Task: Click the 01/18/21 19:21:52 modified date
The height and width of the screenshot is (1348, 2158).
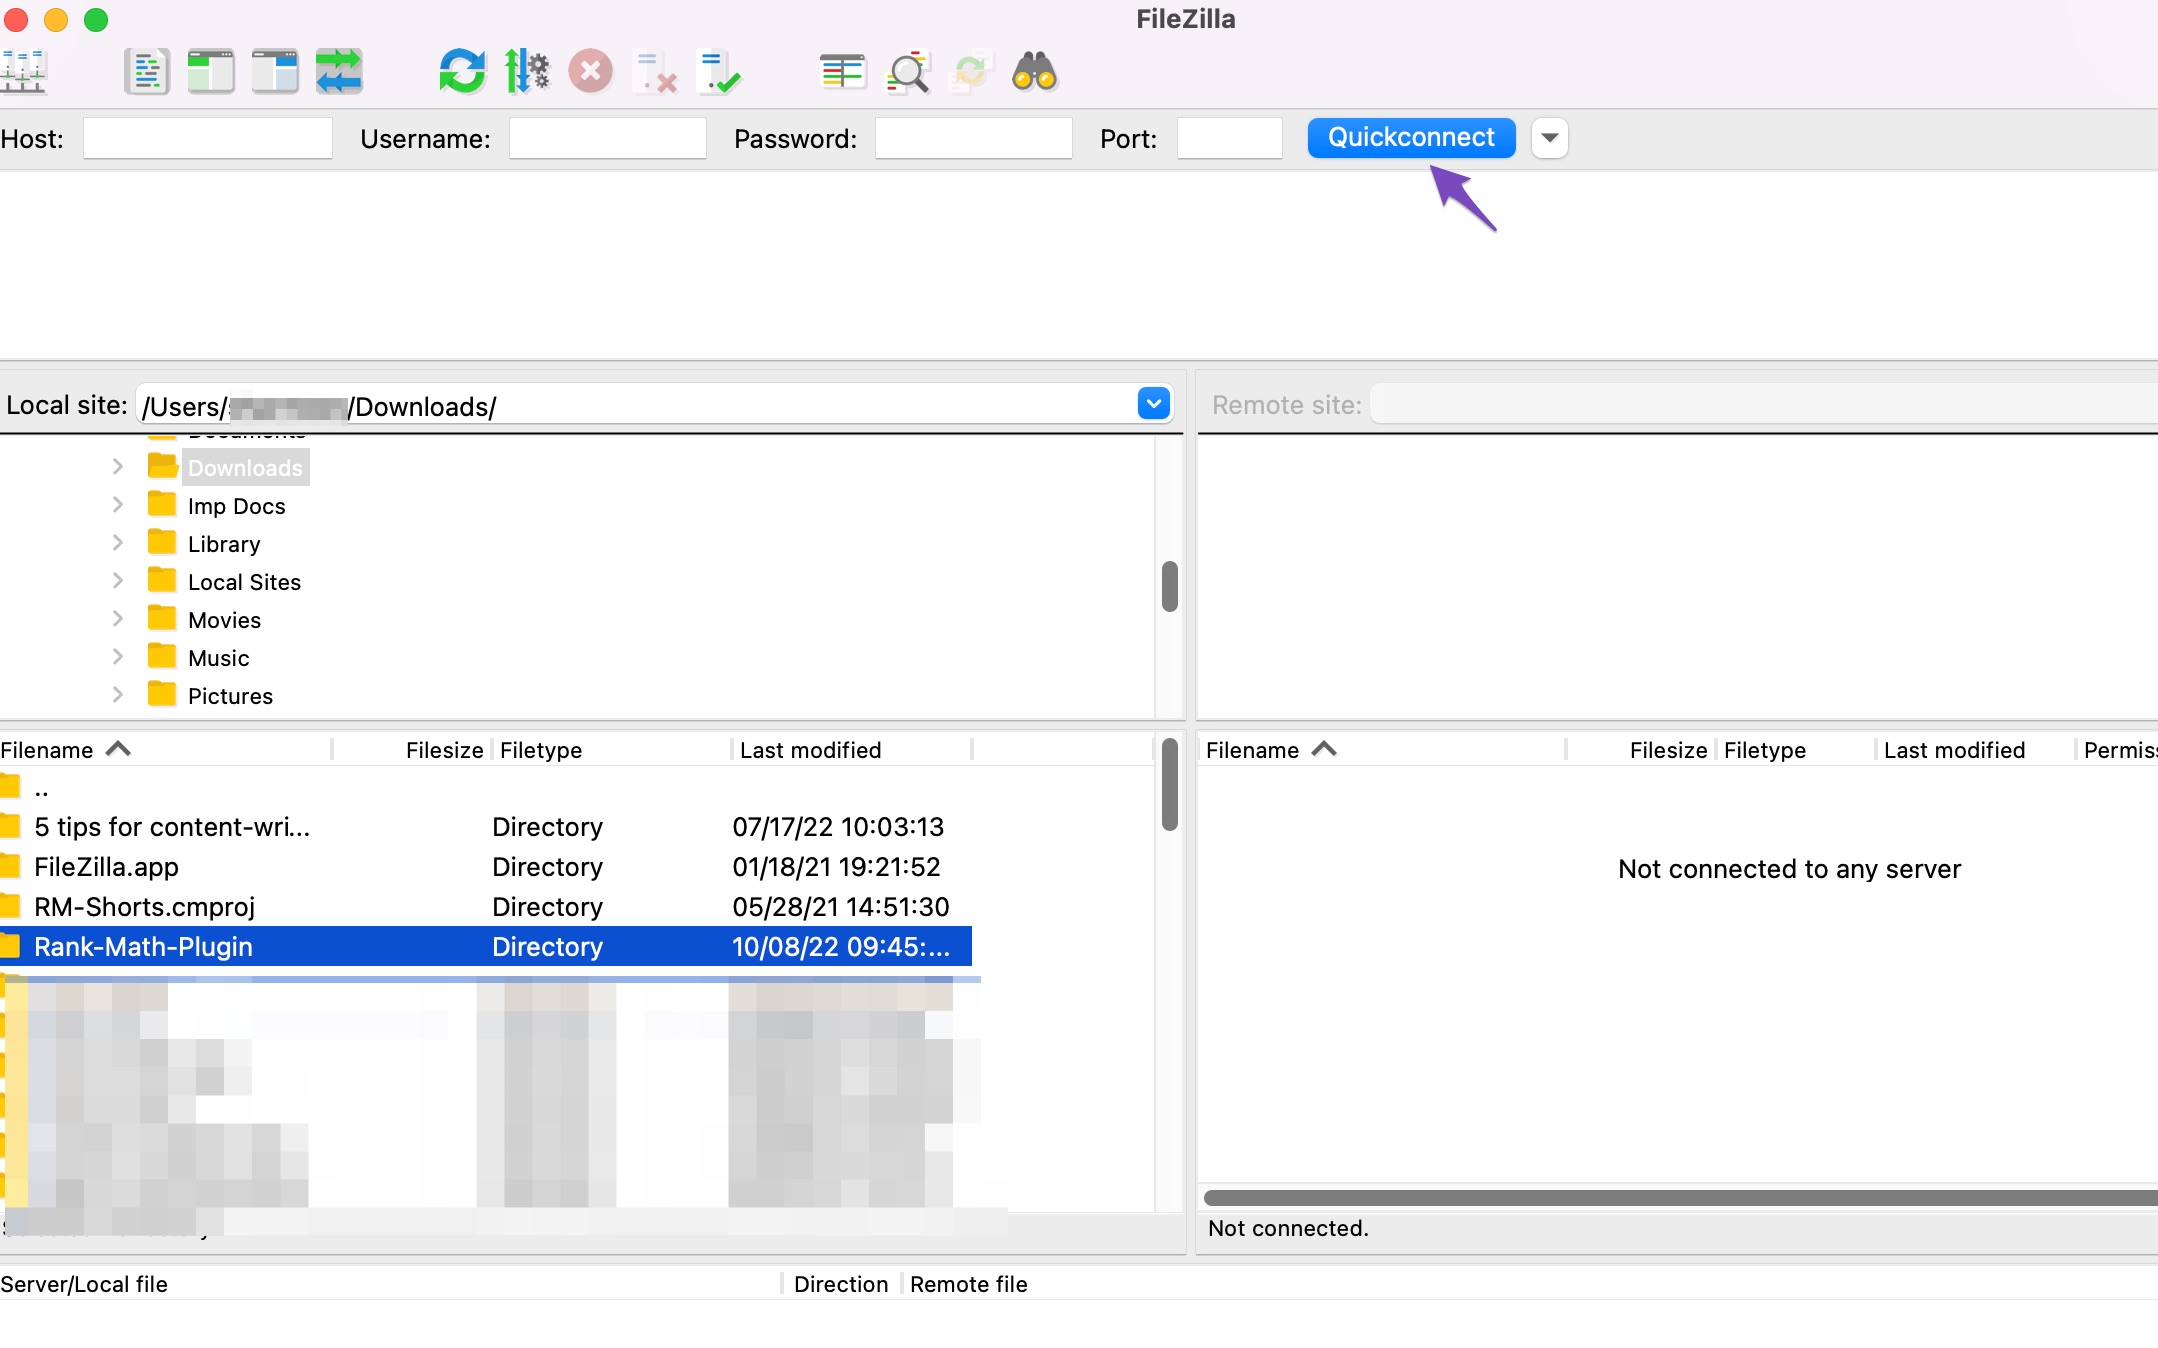Action: [837, 867]
